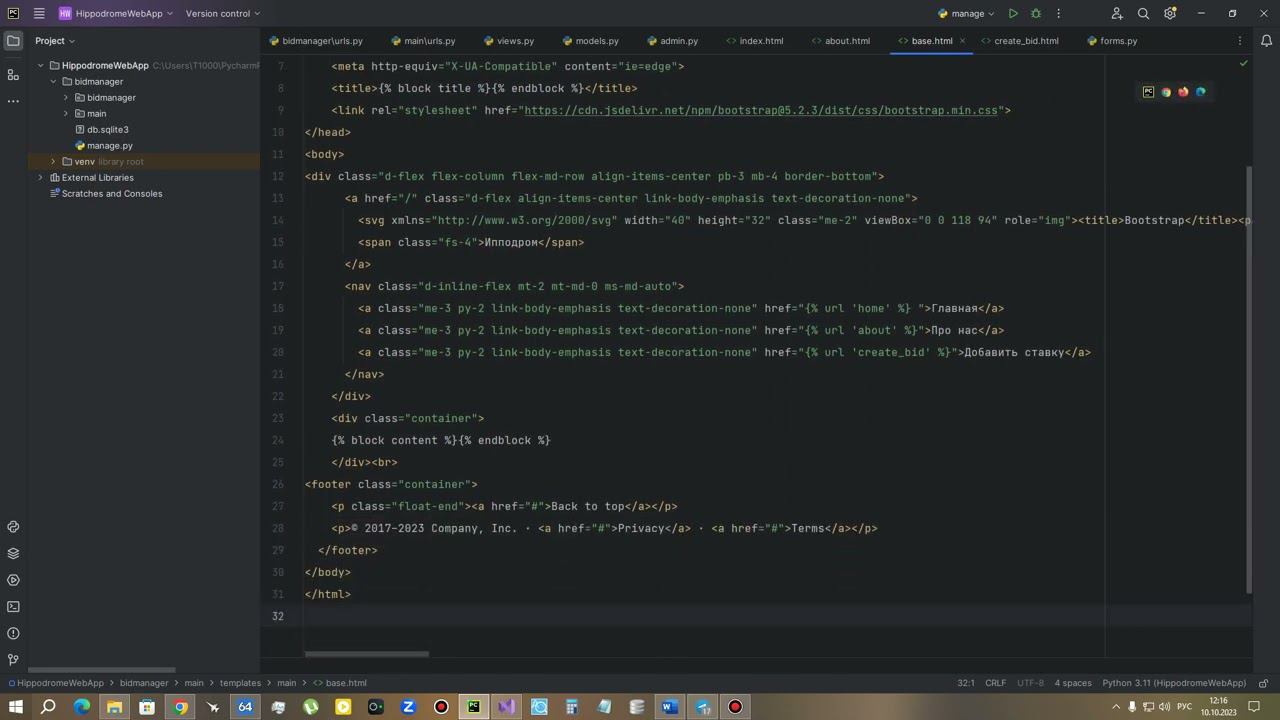Open Google Chrome from taskbar
Image resolution: width=1280 pixels, height=720 pixels.
(x=180, y=707)
